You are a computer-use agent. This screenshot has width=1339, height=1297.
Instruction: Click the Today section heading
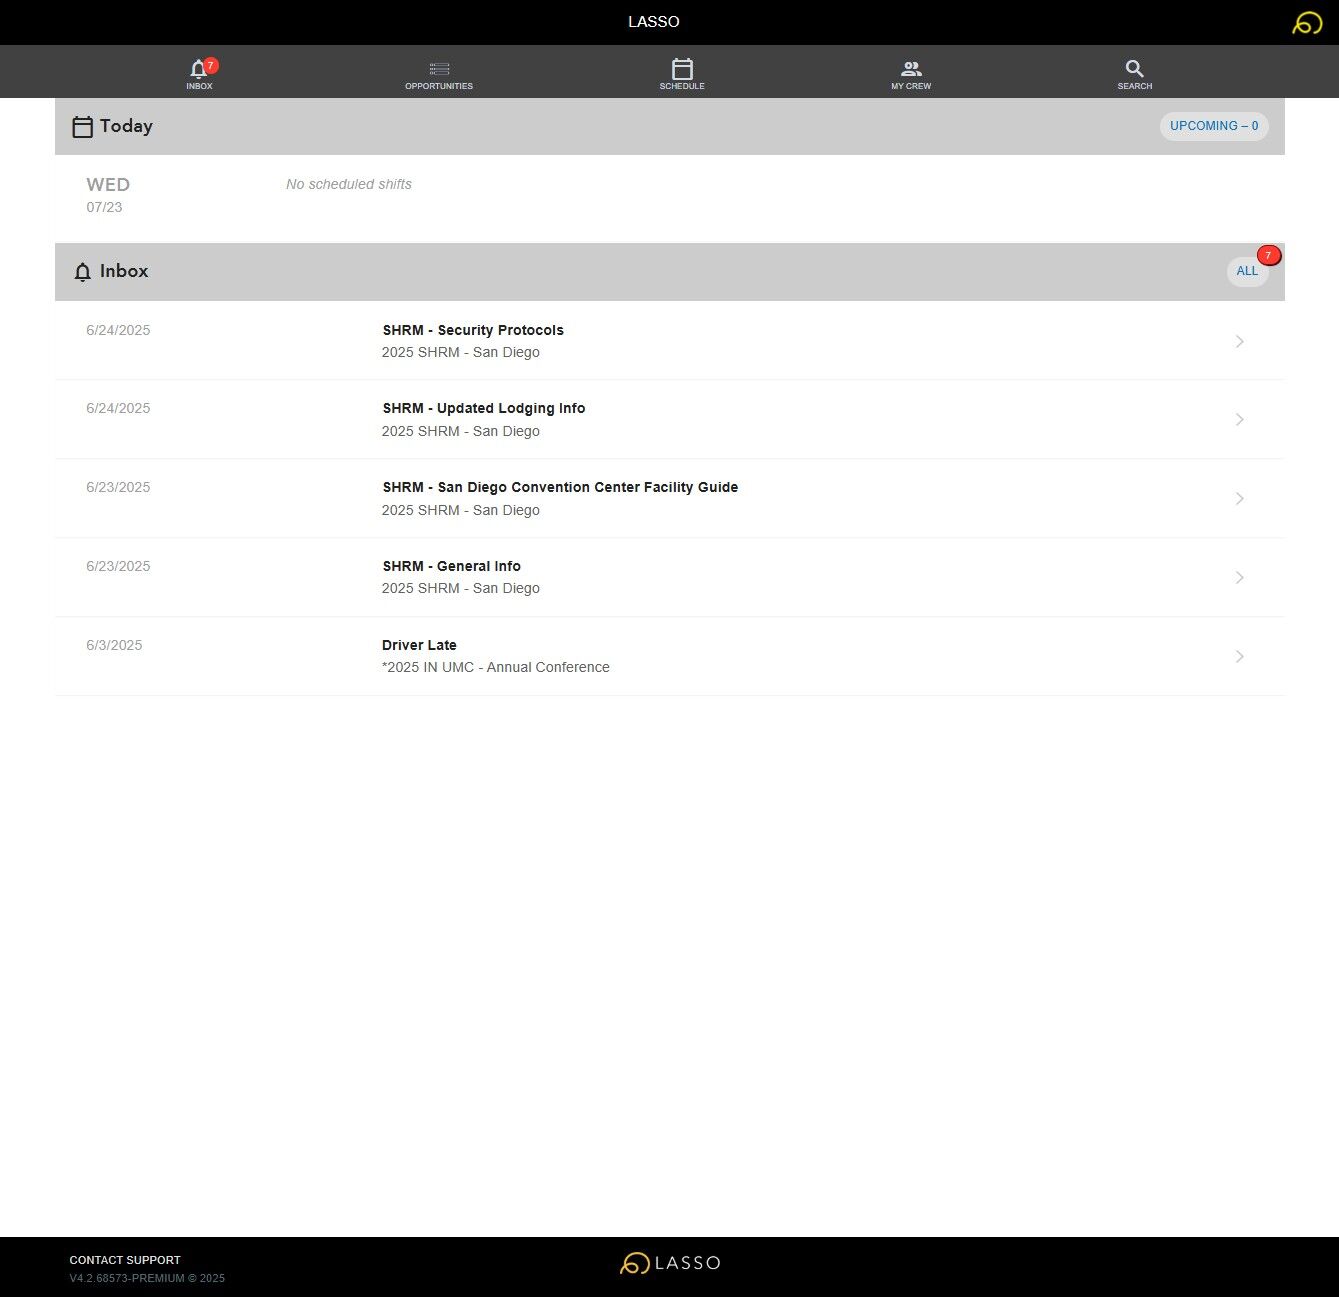(126, 126)
